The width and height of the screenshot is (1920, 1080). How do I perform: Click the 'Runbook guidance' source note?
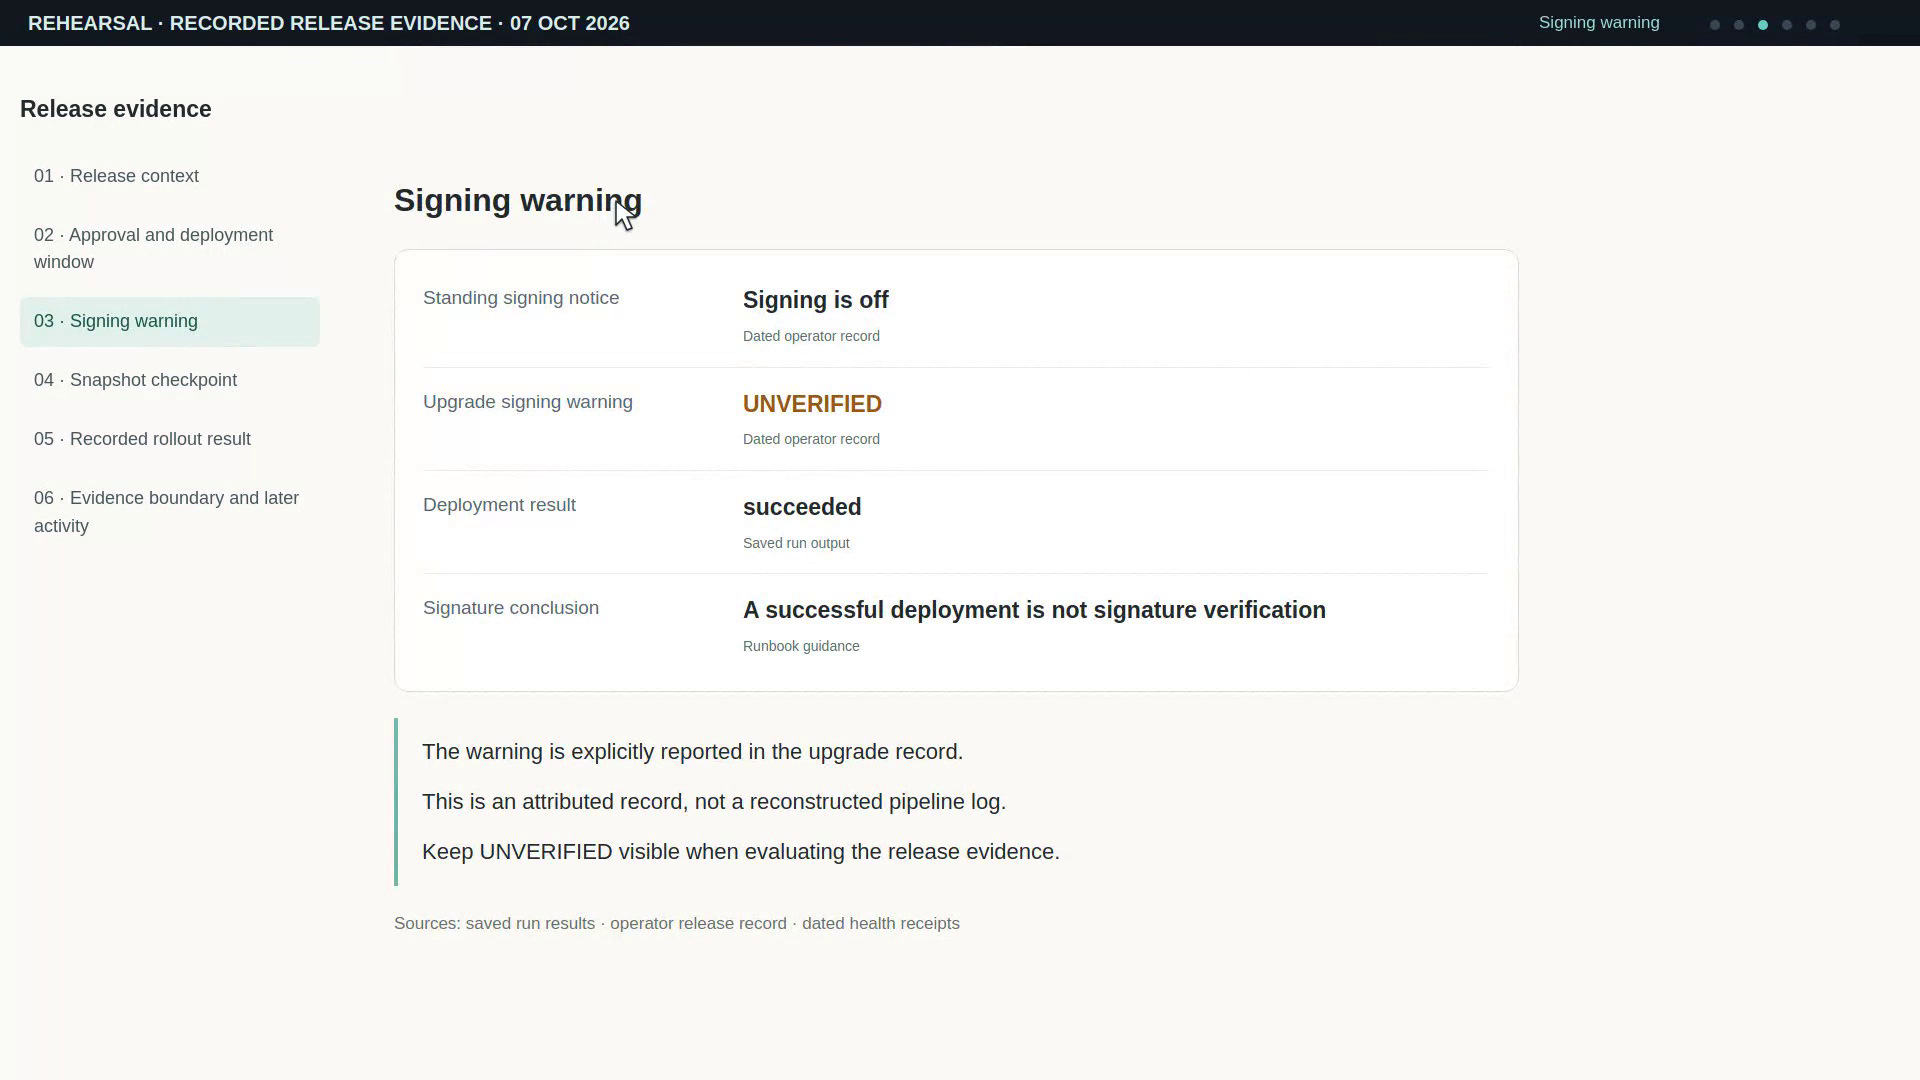[801, 646]
